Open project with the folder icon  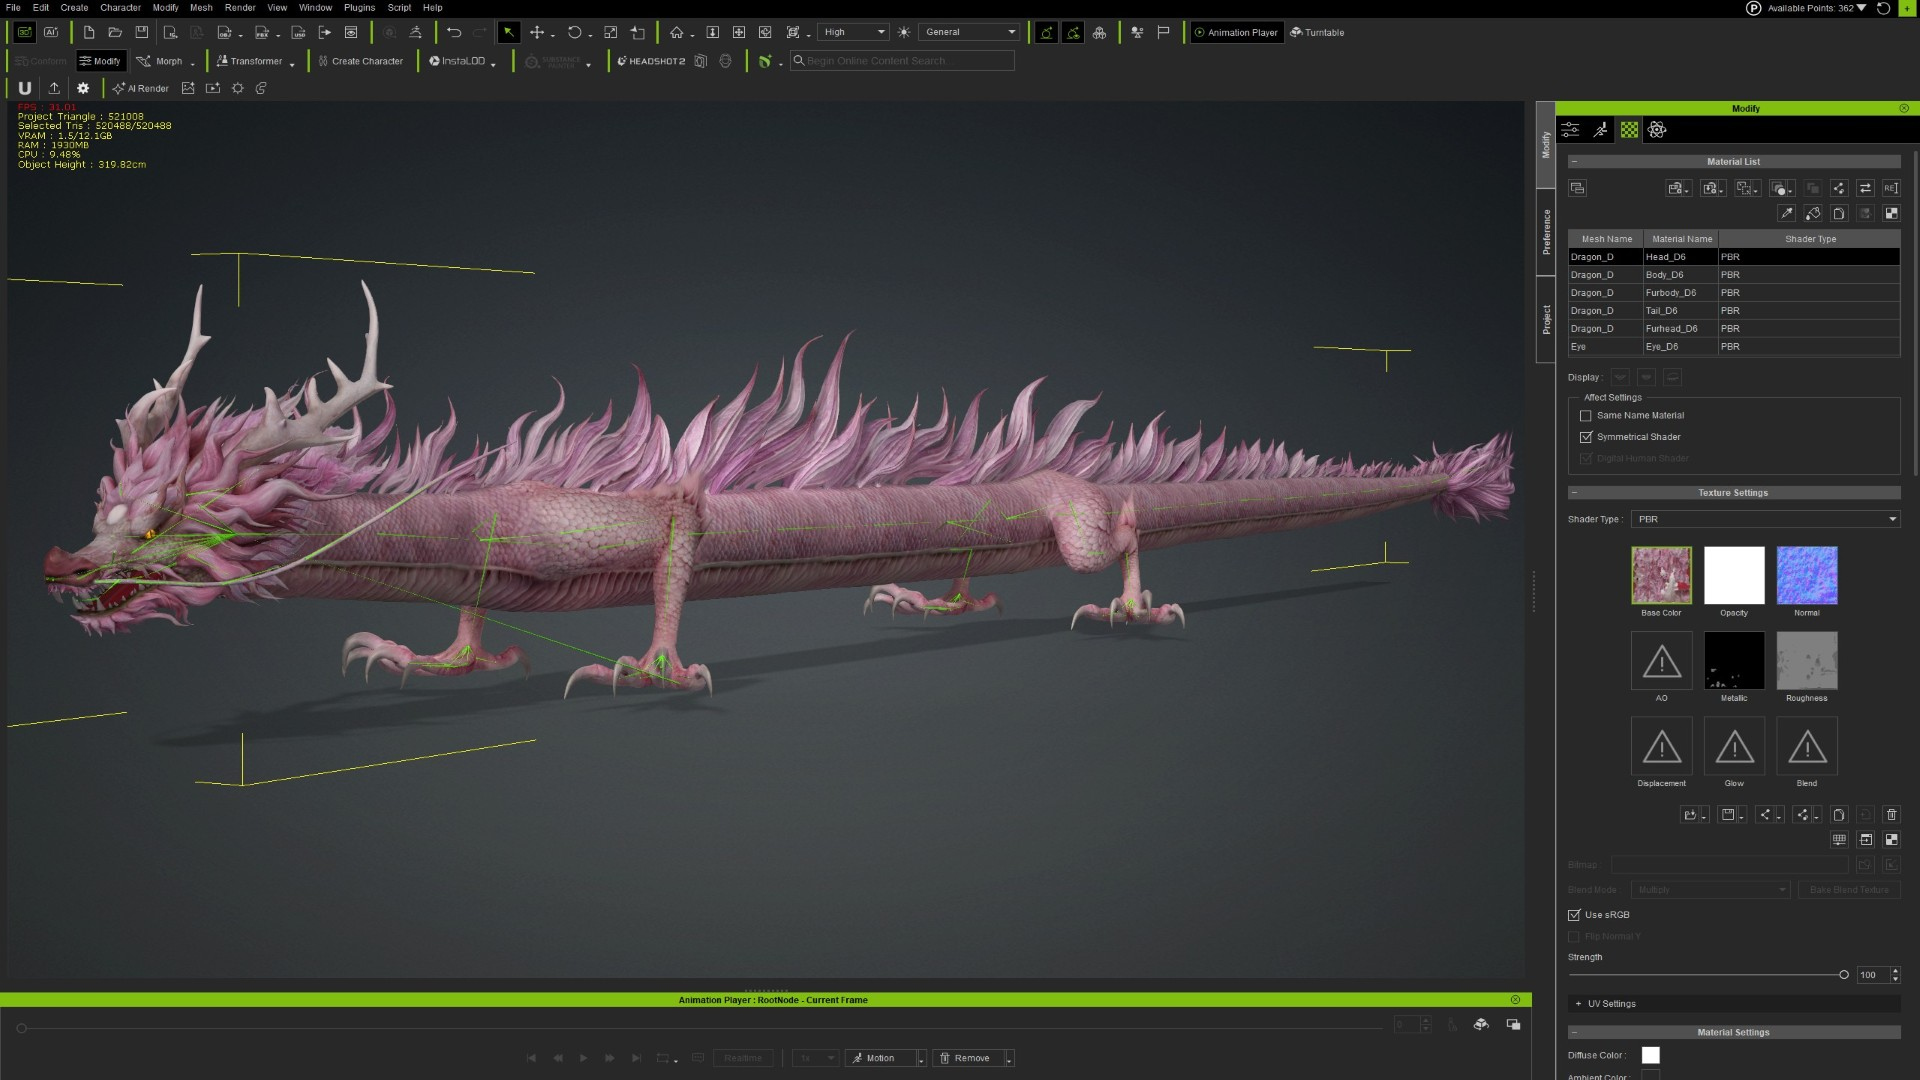pos(115,32)
